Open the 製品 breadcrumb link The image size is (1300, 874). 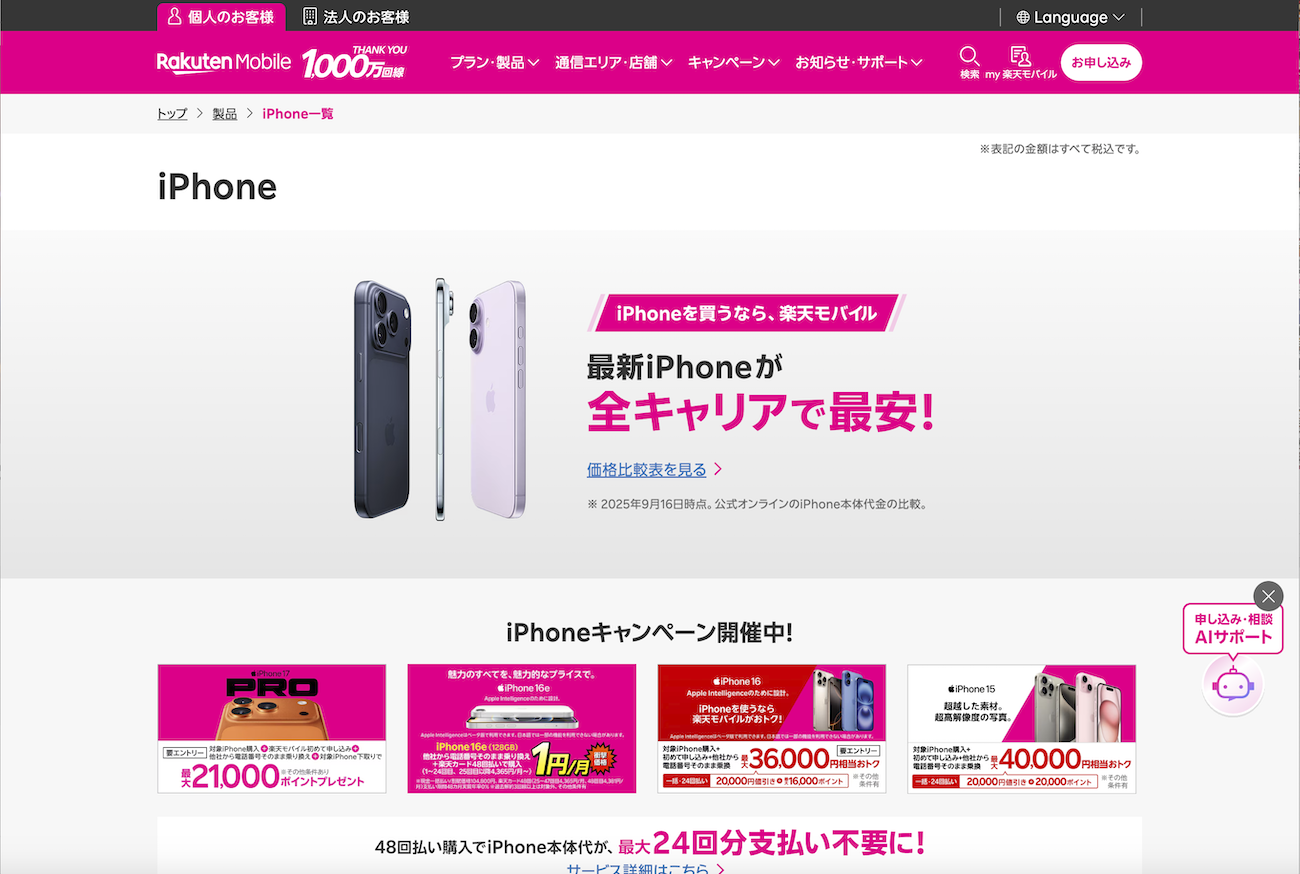pyautogui.click(x=225, y=114)
